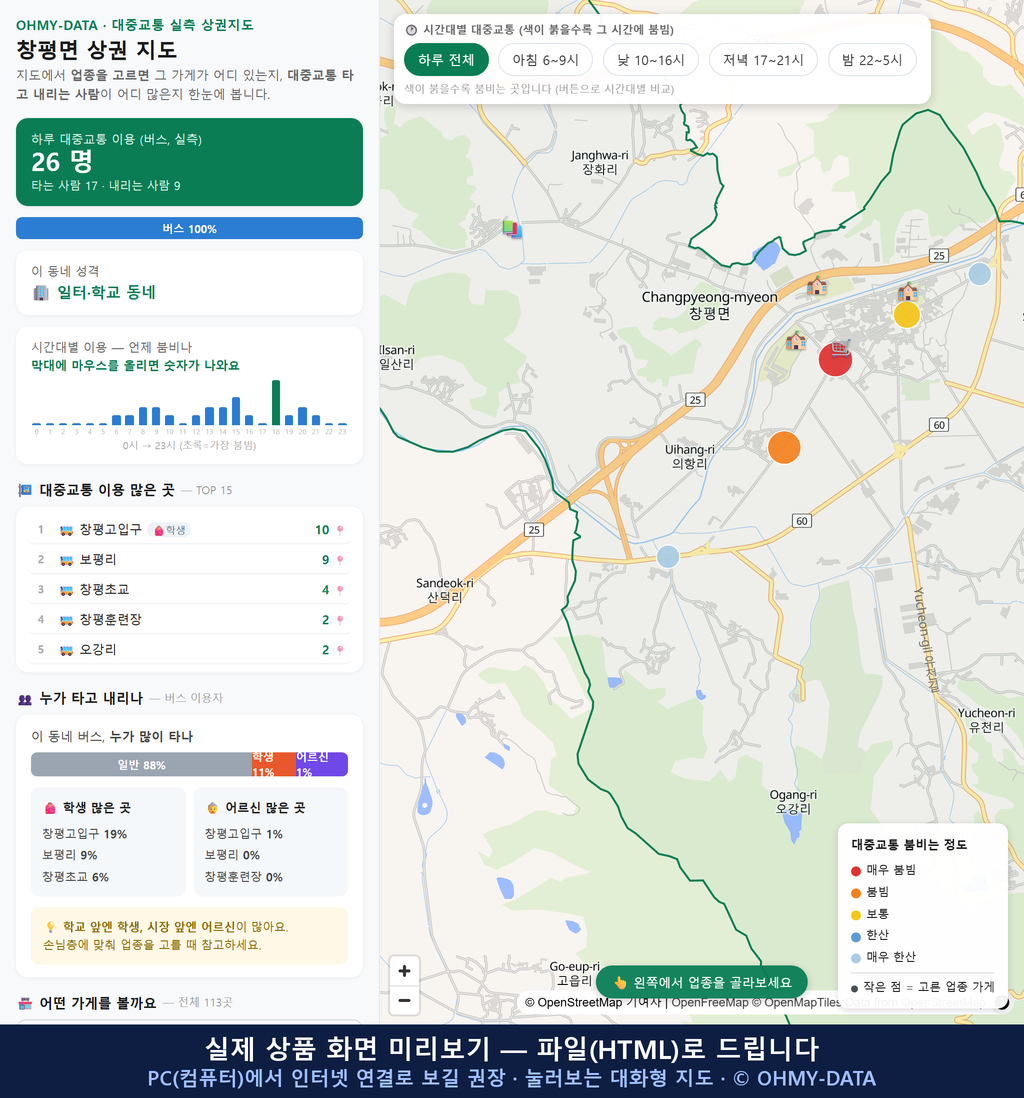Click the shop icon beside 어떤 가게를 볼까
The height and width of the screenshot is (1098, 1024).
pyautogui.click(x=25, y=1003)
